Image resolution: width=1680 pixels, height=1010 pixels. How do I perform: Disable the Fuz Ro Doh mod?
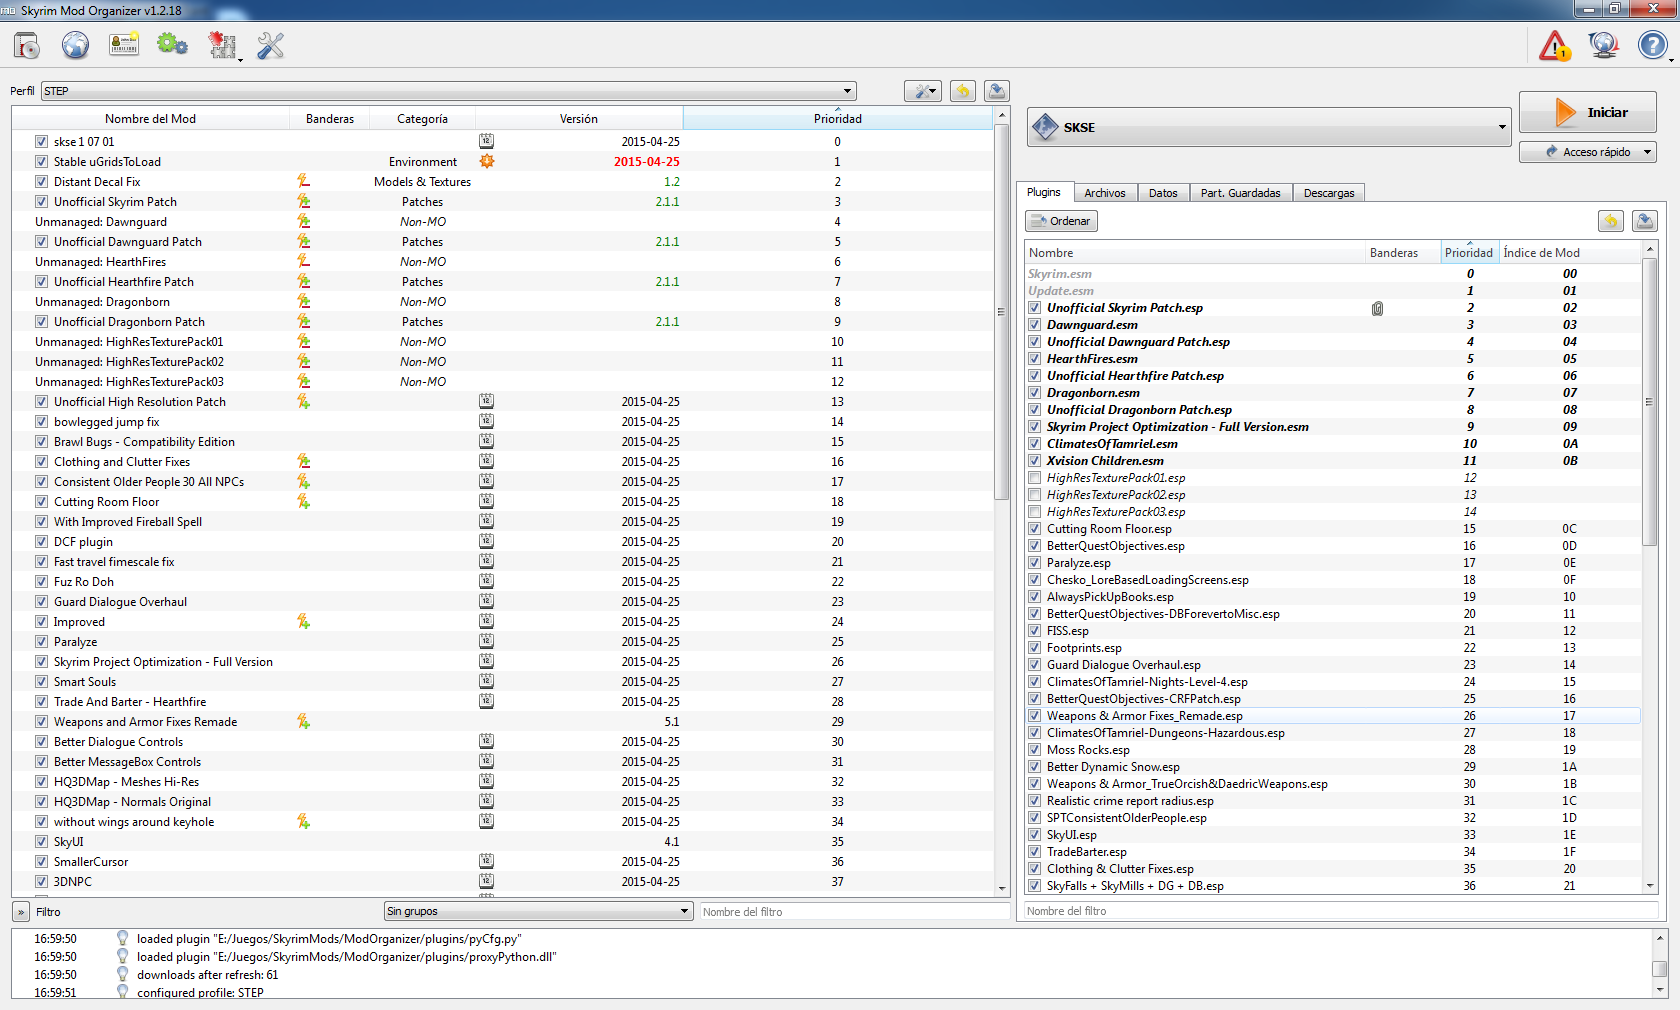(41, 581)
